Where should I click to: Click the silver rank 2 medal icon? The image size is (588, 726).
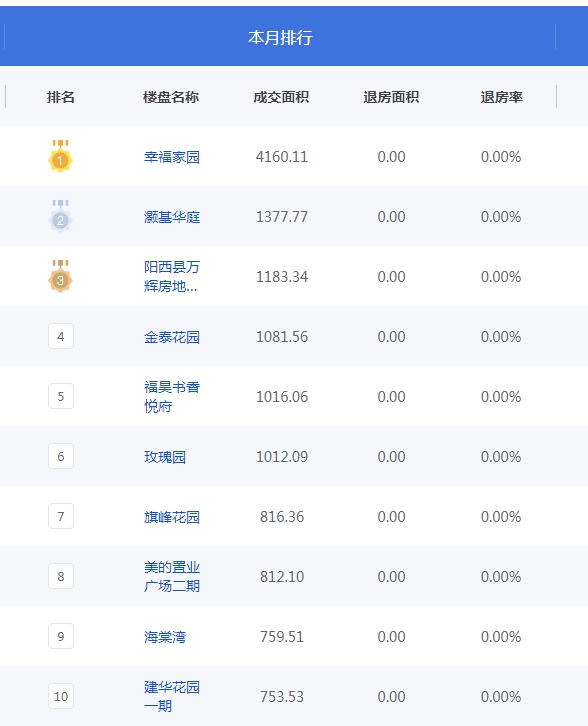pos(60,216)
